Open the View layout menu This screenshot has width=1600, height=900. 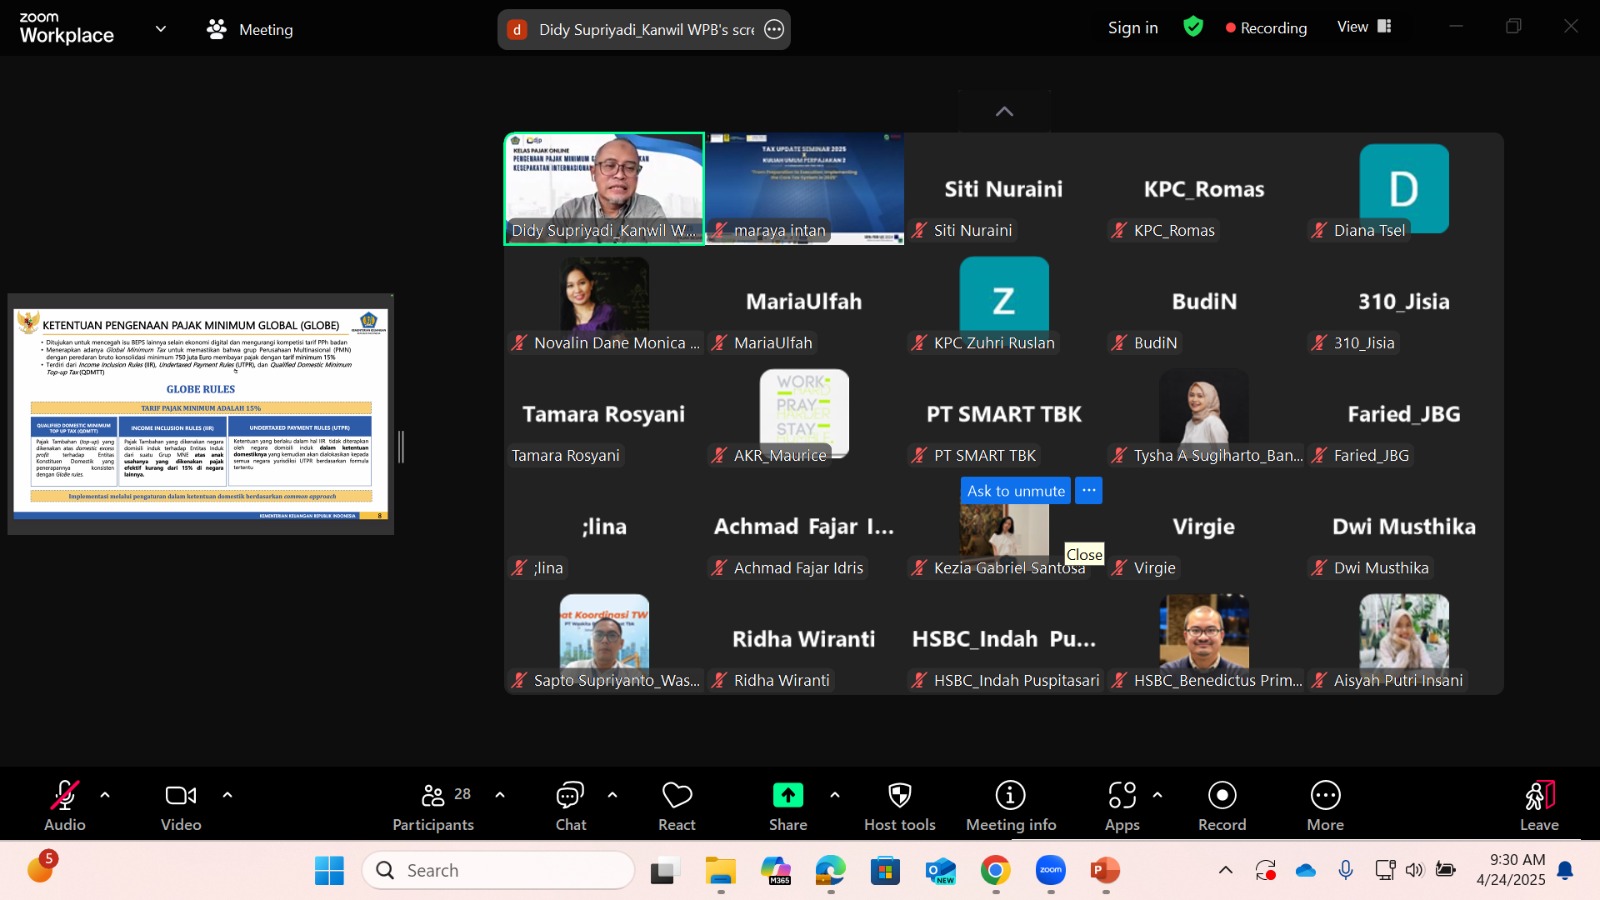(x=1364, y=27)
